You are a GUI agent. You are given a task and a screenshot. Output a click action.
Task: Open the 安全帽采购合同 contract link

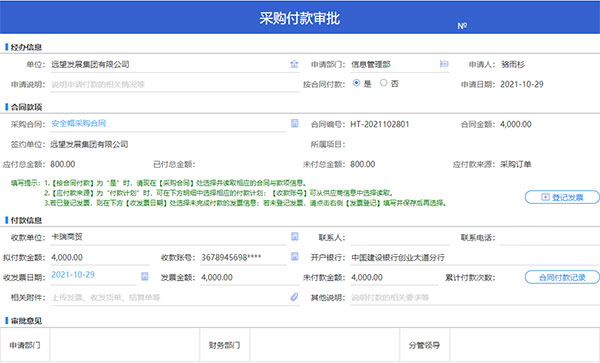click(78, 124)
